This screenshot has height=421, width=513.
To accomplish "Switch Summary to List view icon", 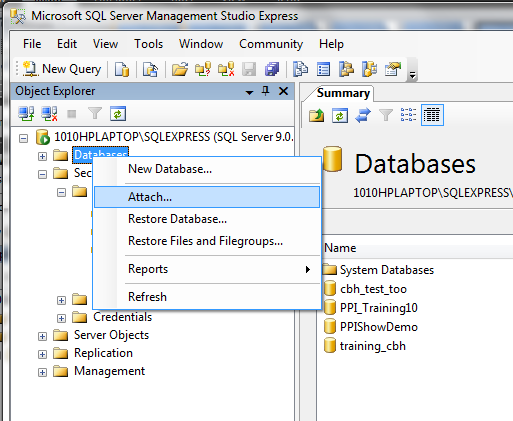I will 409,115.
